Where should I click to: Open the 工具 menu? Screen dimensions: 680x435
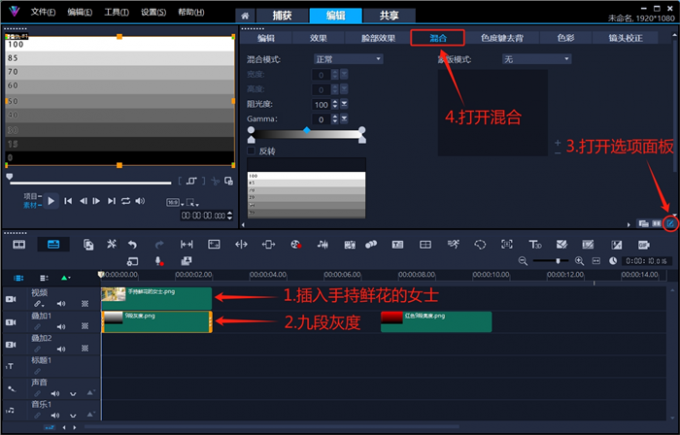tap(117, 12)
